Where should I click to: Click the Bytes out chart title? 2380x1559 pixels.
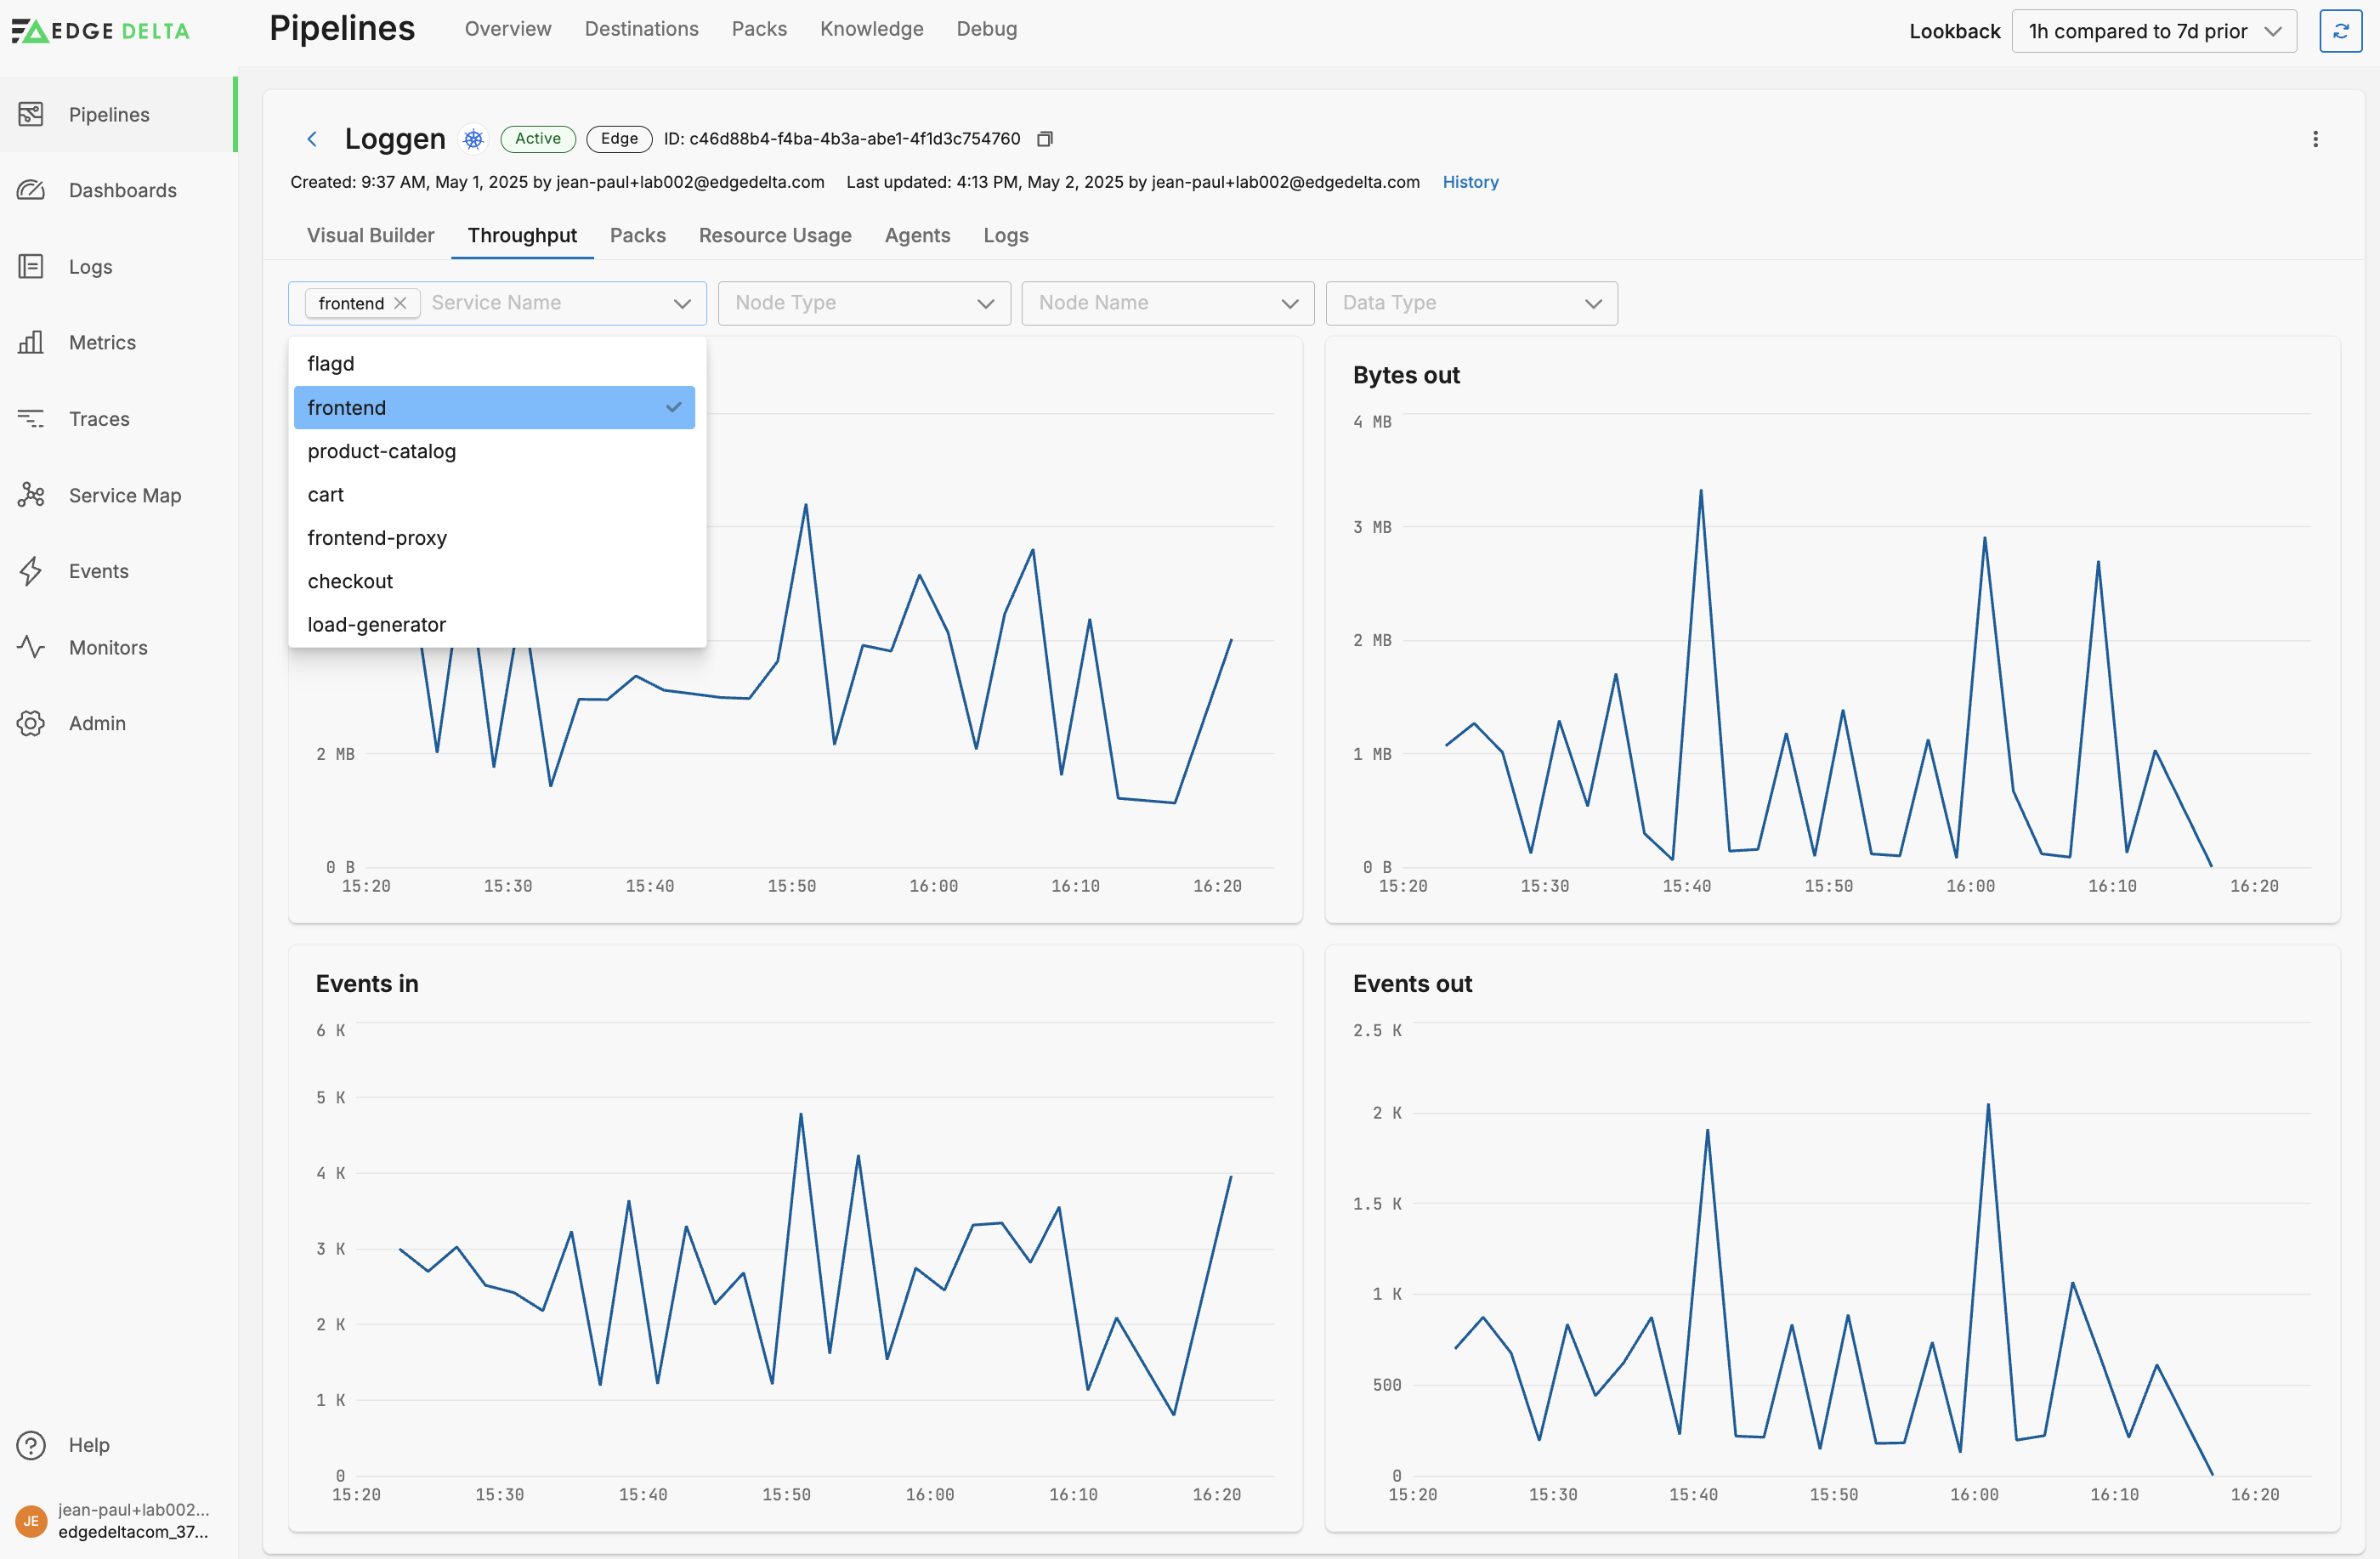click(x=1406, y=375)
